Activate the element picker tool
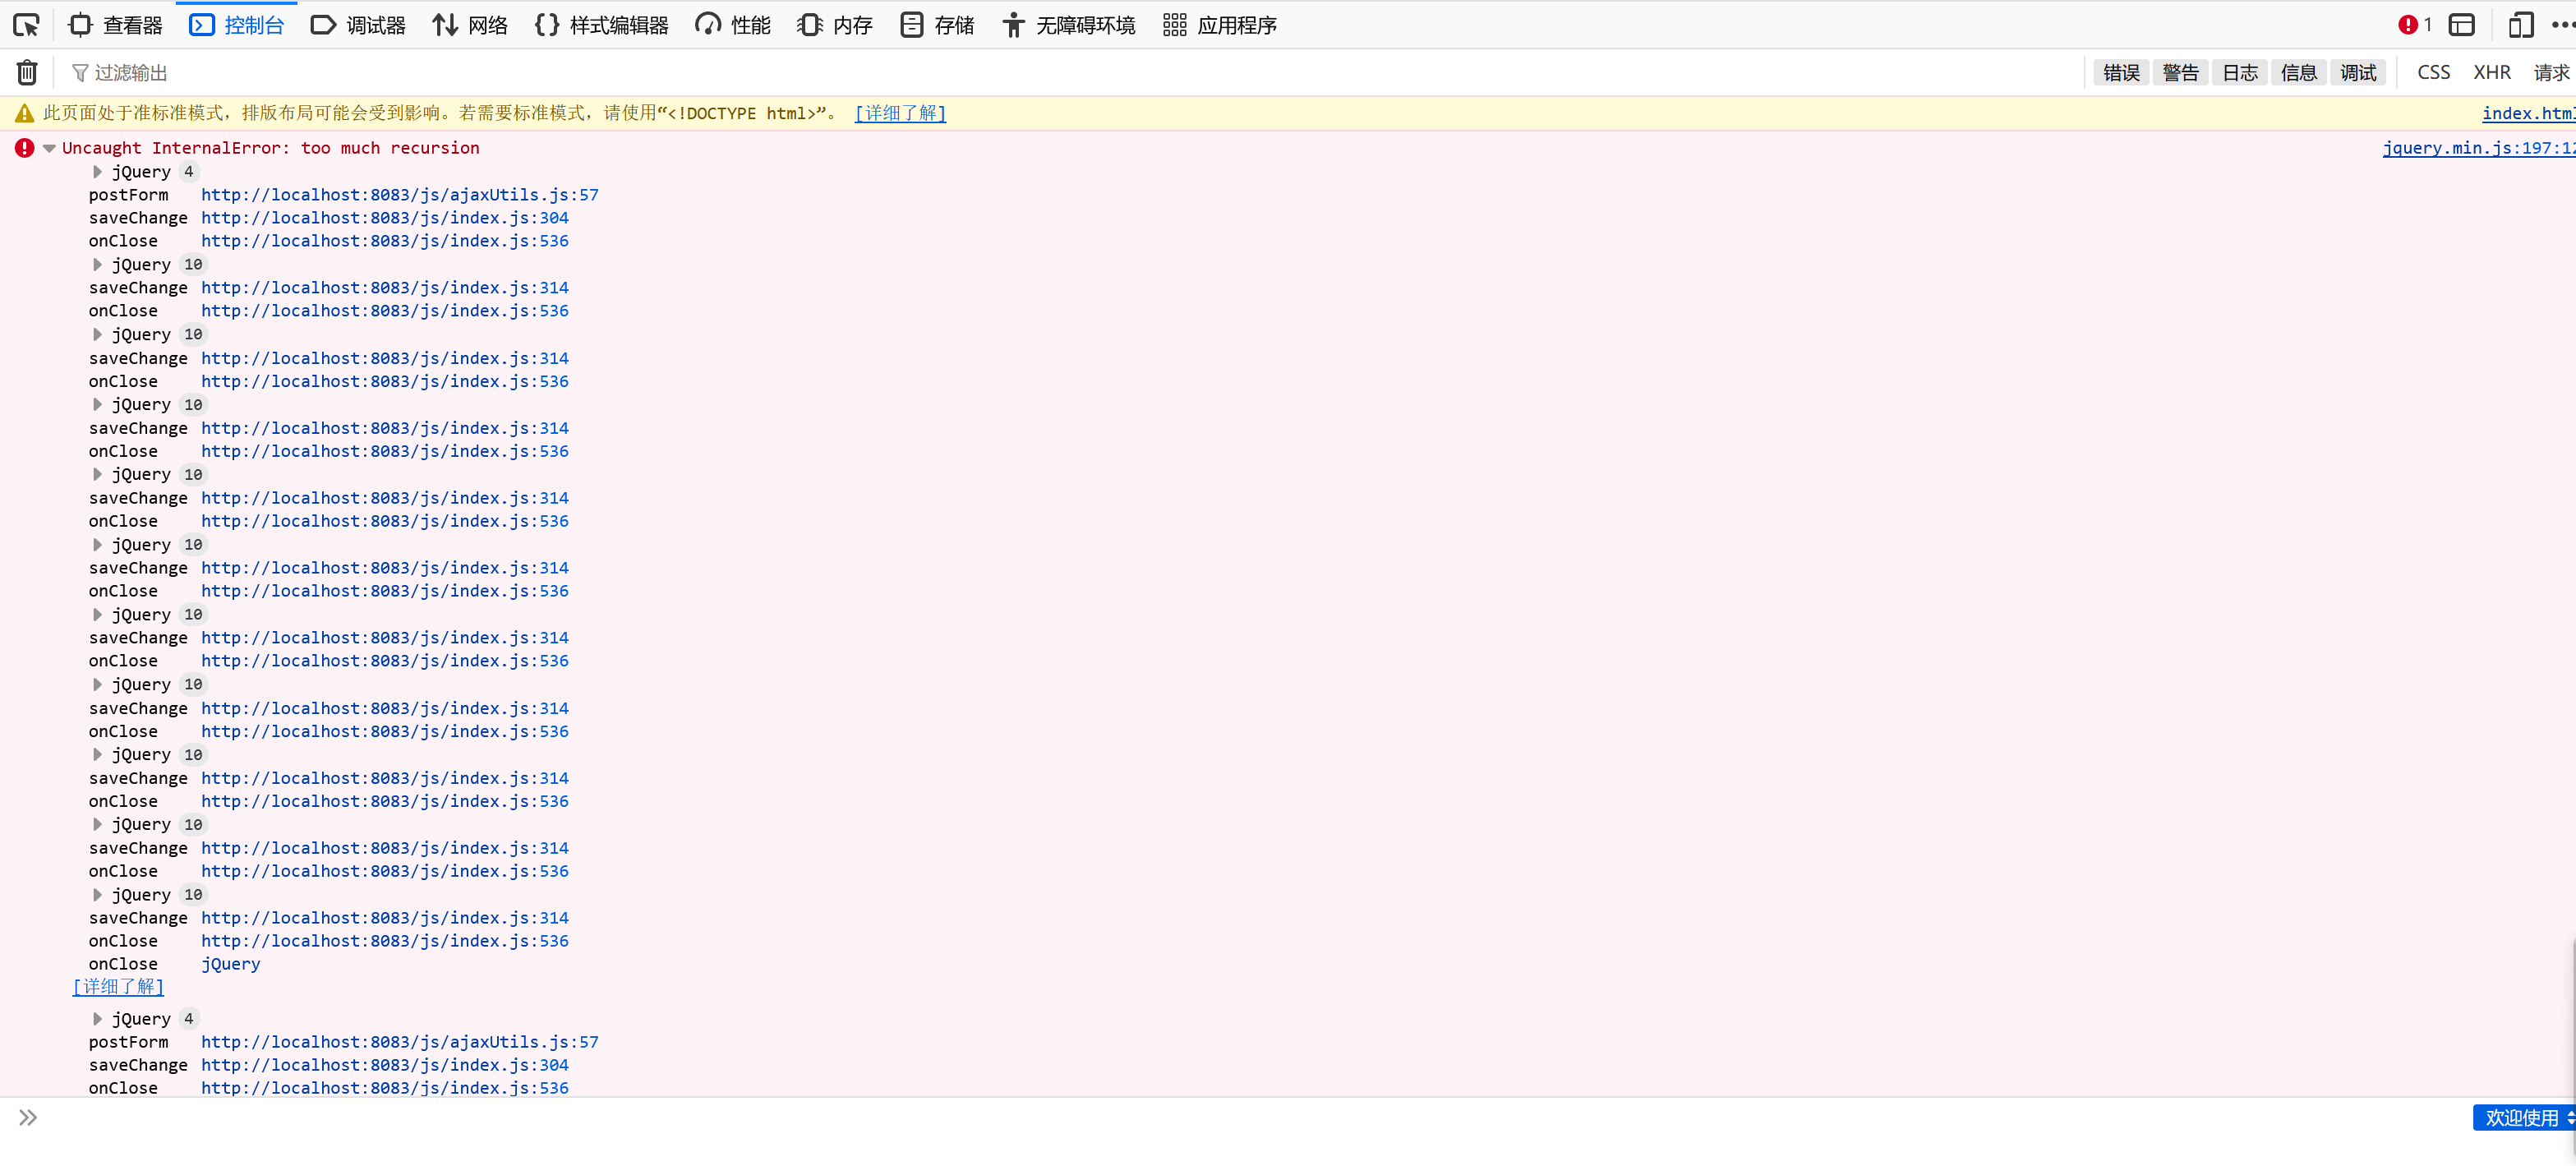This screenshot has height=1166, width=2576. [x=27, y=25]
